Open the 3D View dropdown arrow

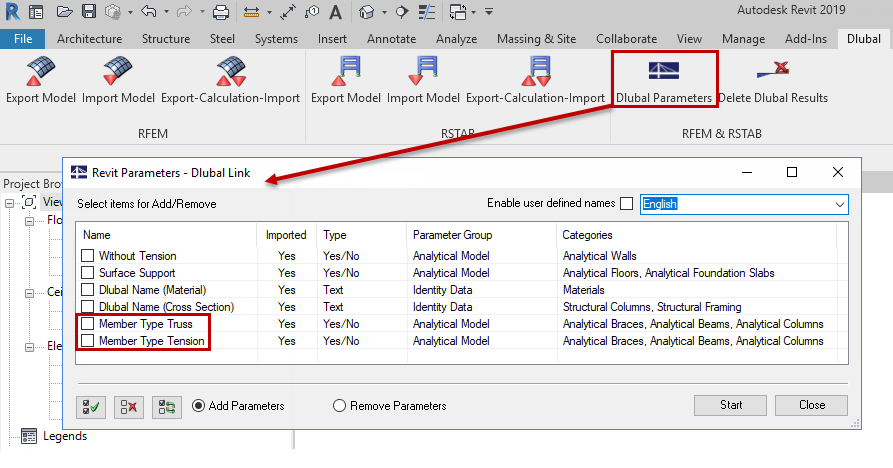[384, 12]
